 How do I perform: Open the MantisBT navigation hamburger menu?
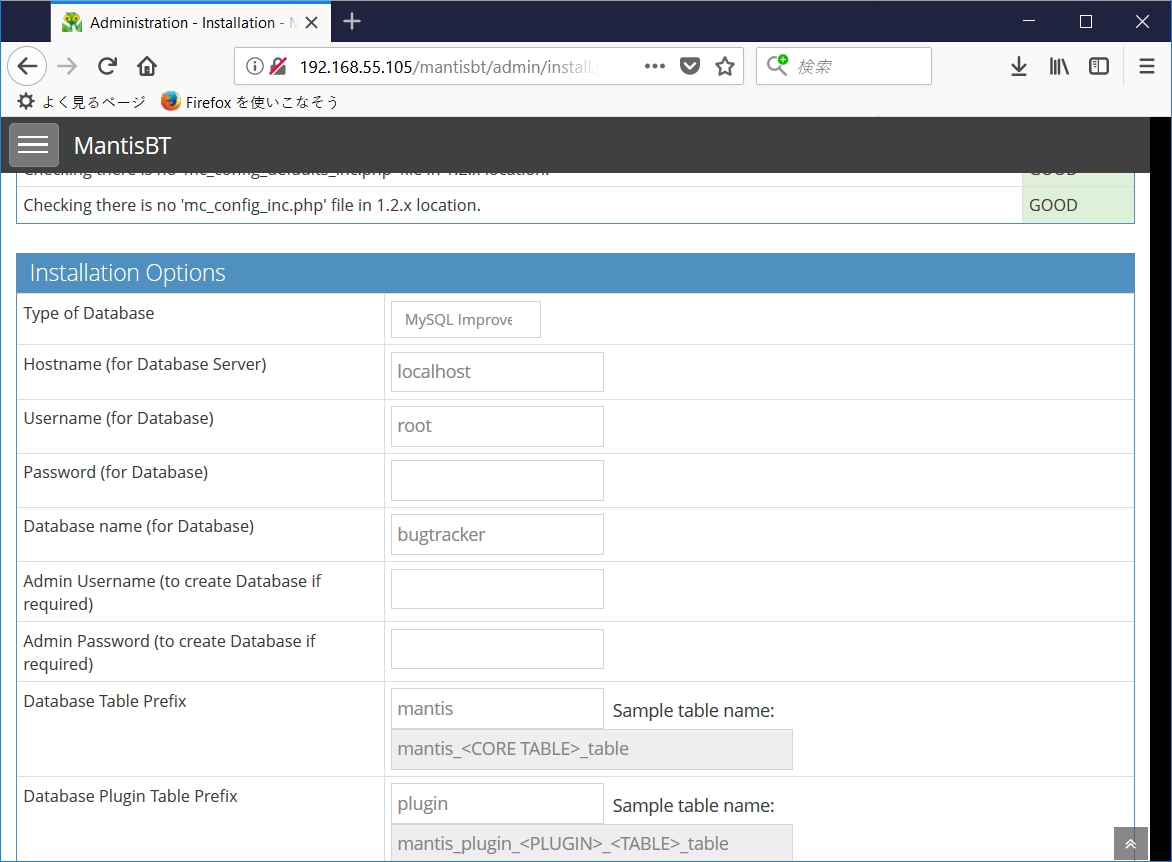click(33, 144)
